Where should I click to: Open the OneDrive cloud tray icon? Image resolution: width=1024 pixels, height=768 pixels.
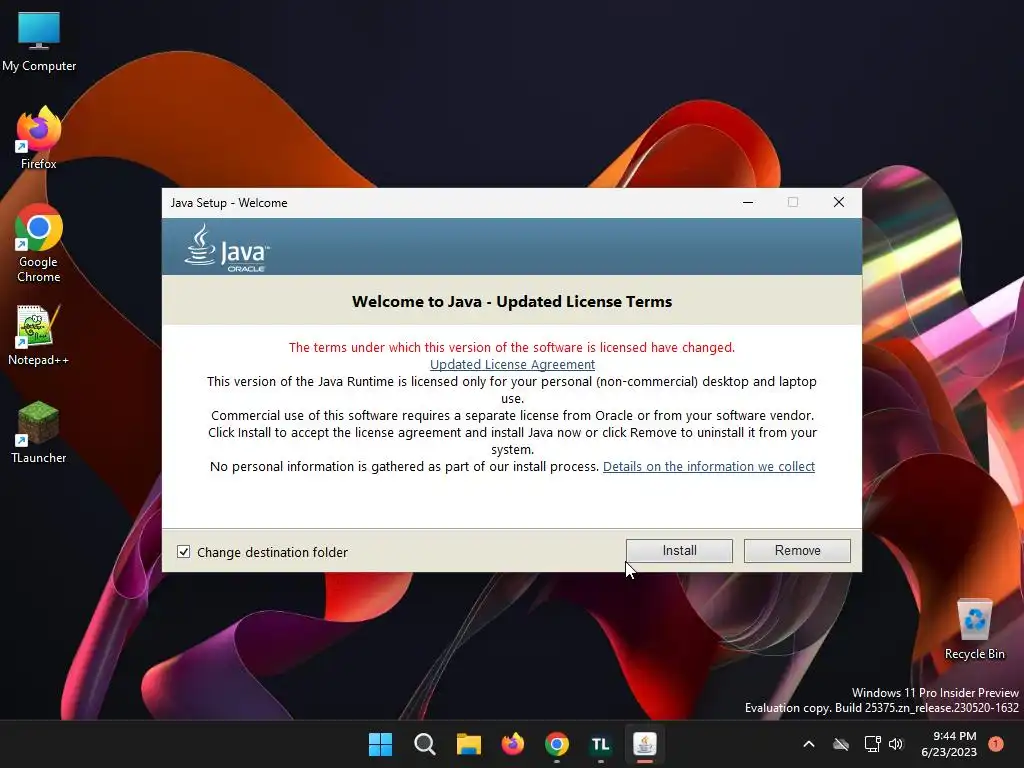841,744
